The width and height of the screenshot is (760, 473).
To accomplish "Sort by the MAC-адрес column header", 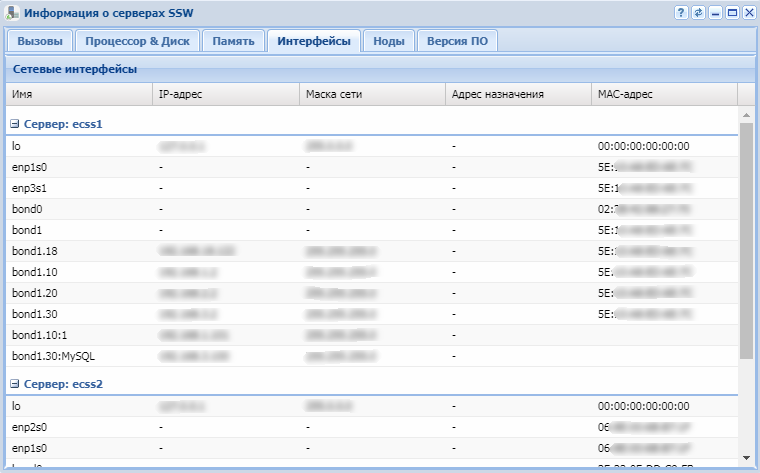I will (x=665, y=94).
